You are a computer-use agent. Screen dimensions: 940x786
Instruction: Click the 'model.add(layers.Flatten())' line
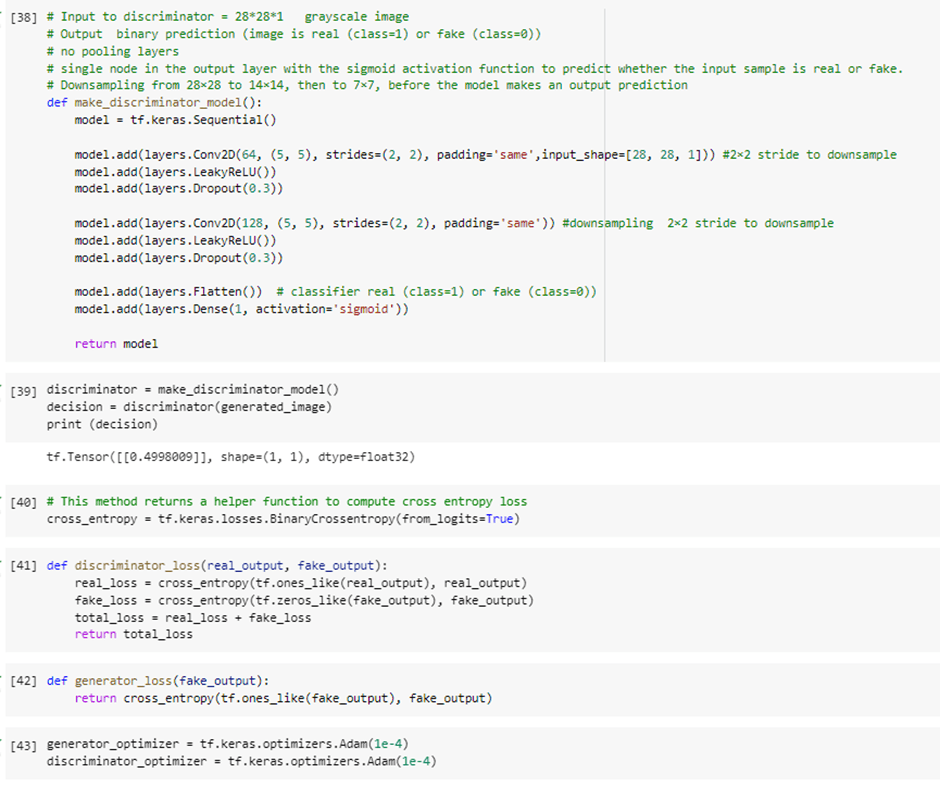click(168, 292)
